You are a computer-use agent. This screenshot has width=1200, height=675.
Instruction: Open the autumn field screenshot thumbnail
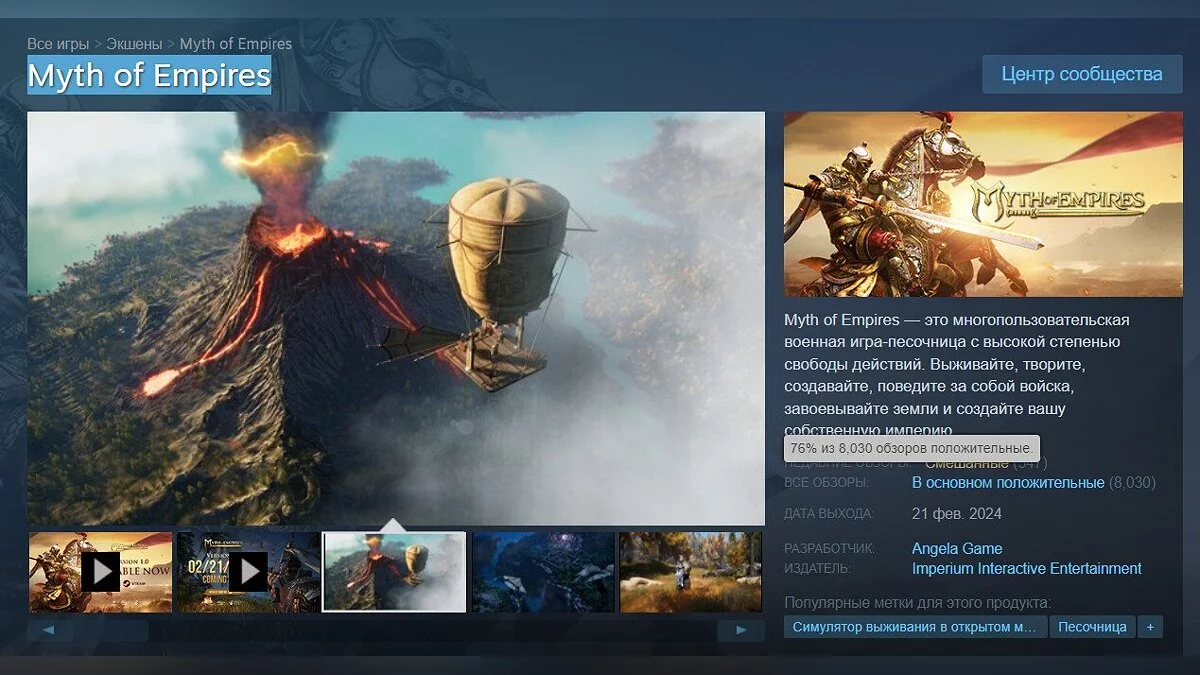tap(691, 572)
